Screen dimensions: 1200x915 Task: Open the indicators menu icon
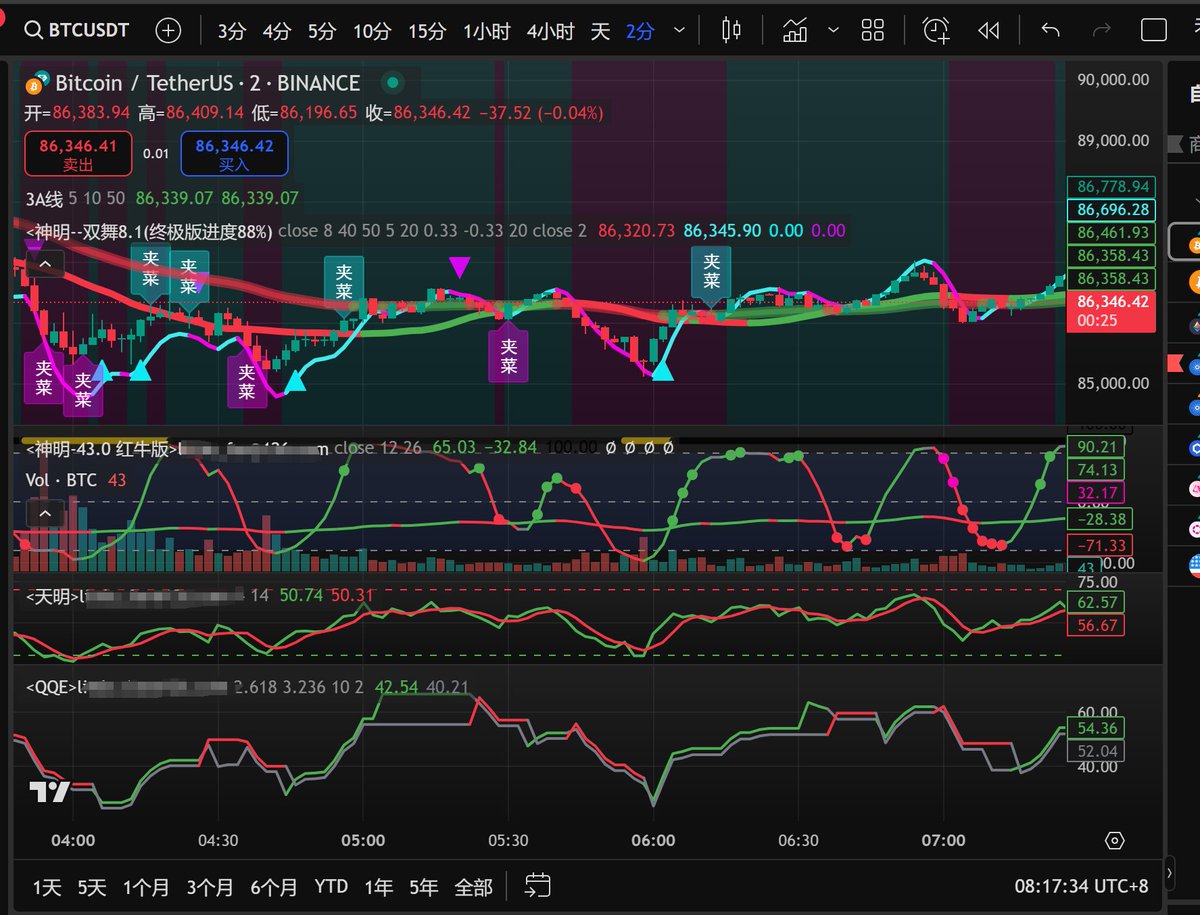coord(796,30)
